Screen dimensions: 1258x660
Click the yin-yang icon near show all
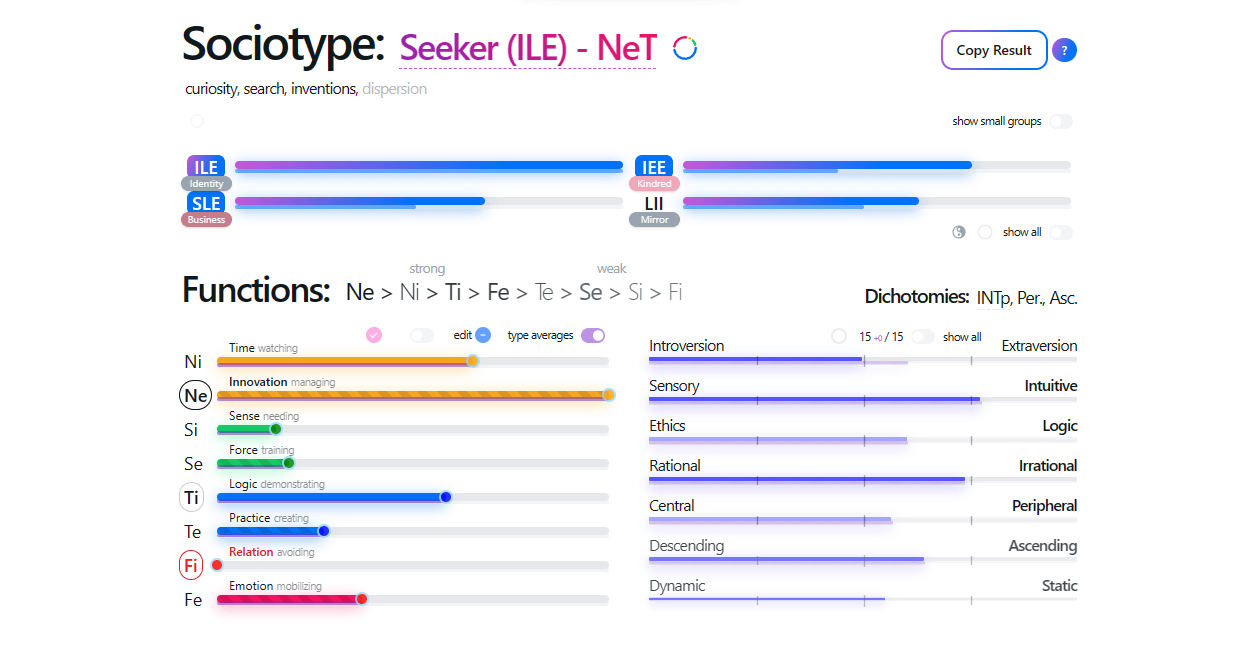click(x=958, y=231)
